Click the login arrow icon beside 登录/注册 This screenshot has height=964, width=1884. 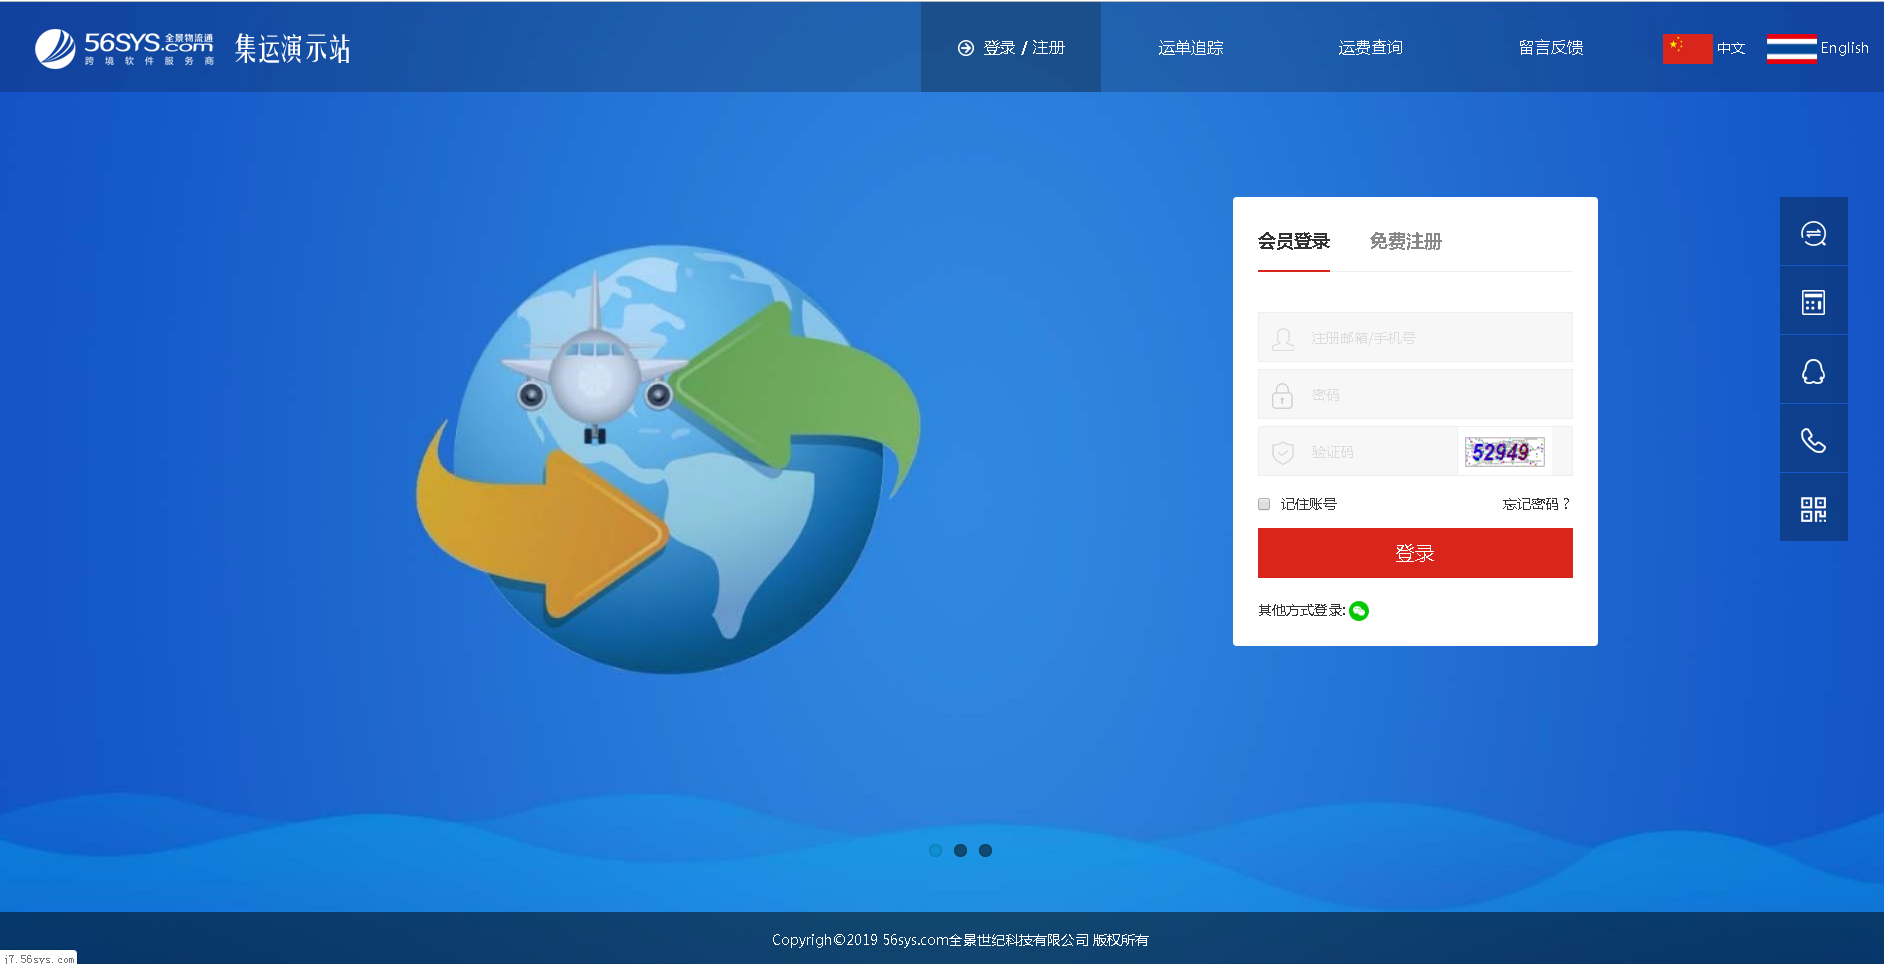pos(964,47)
